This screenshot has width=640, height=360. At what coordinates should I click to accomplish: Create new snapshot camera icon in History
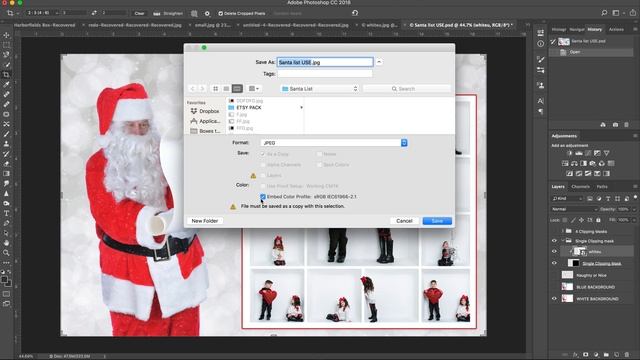click(x=615, y=124)
